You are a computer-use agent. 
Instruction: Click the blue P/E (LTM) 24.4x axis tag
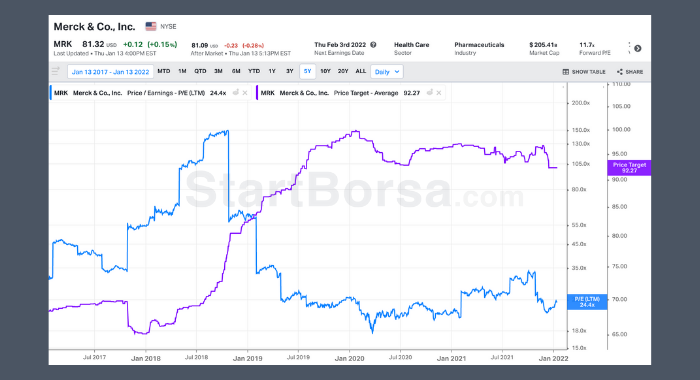[x=587, y=302]
